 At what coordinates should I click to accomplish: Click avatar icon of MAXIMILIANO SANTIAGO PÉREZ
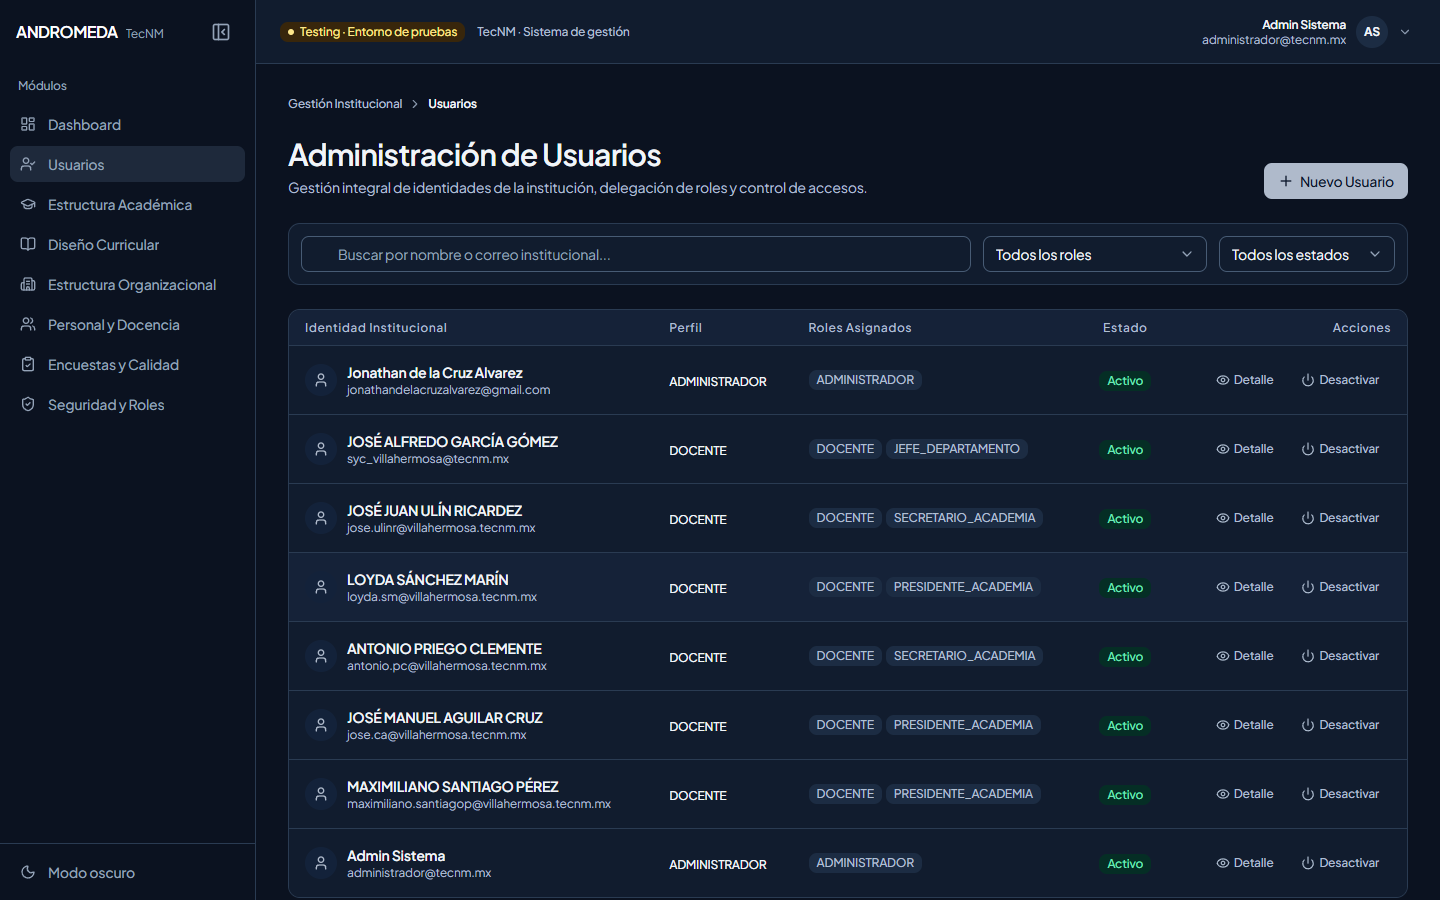321,794
